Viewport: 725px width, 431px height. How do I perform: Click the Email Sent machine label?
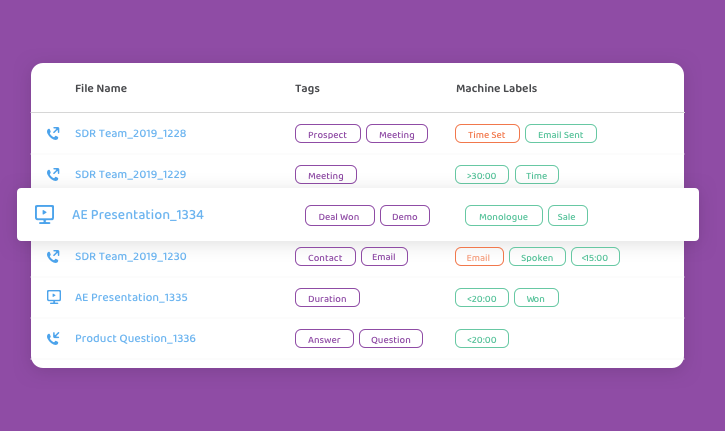tap(561, 134)
